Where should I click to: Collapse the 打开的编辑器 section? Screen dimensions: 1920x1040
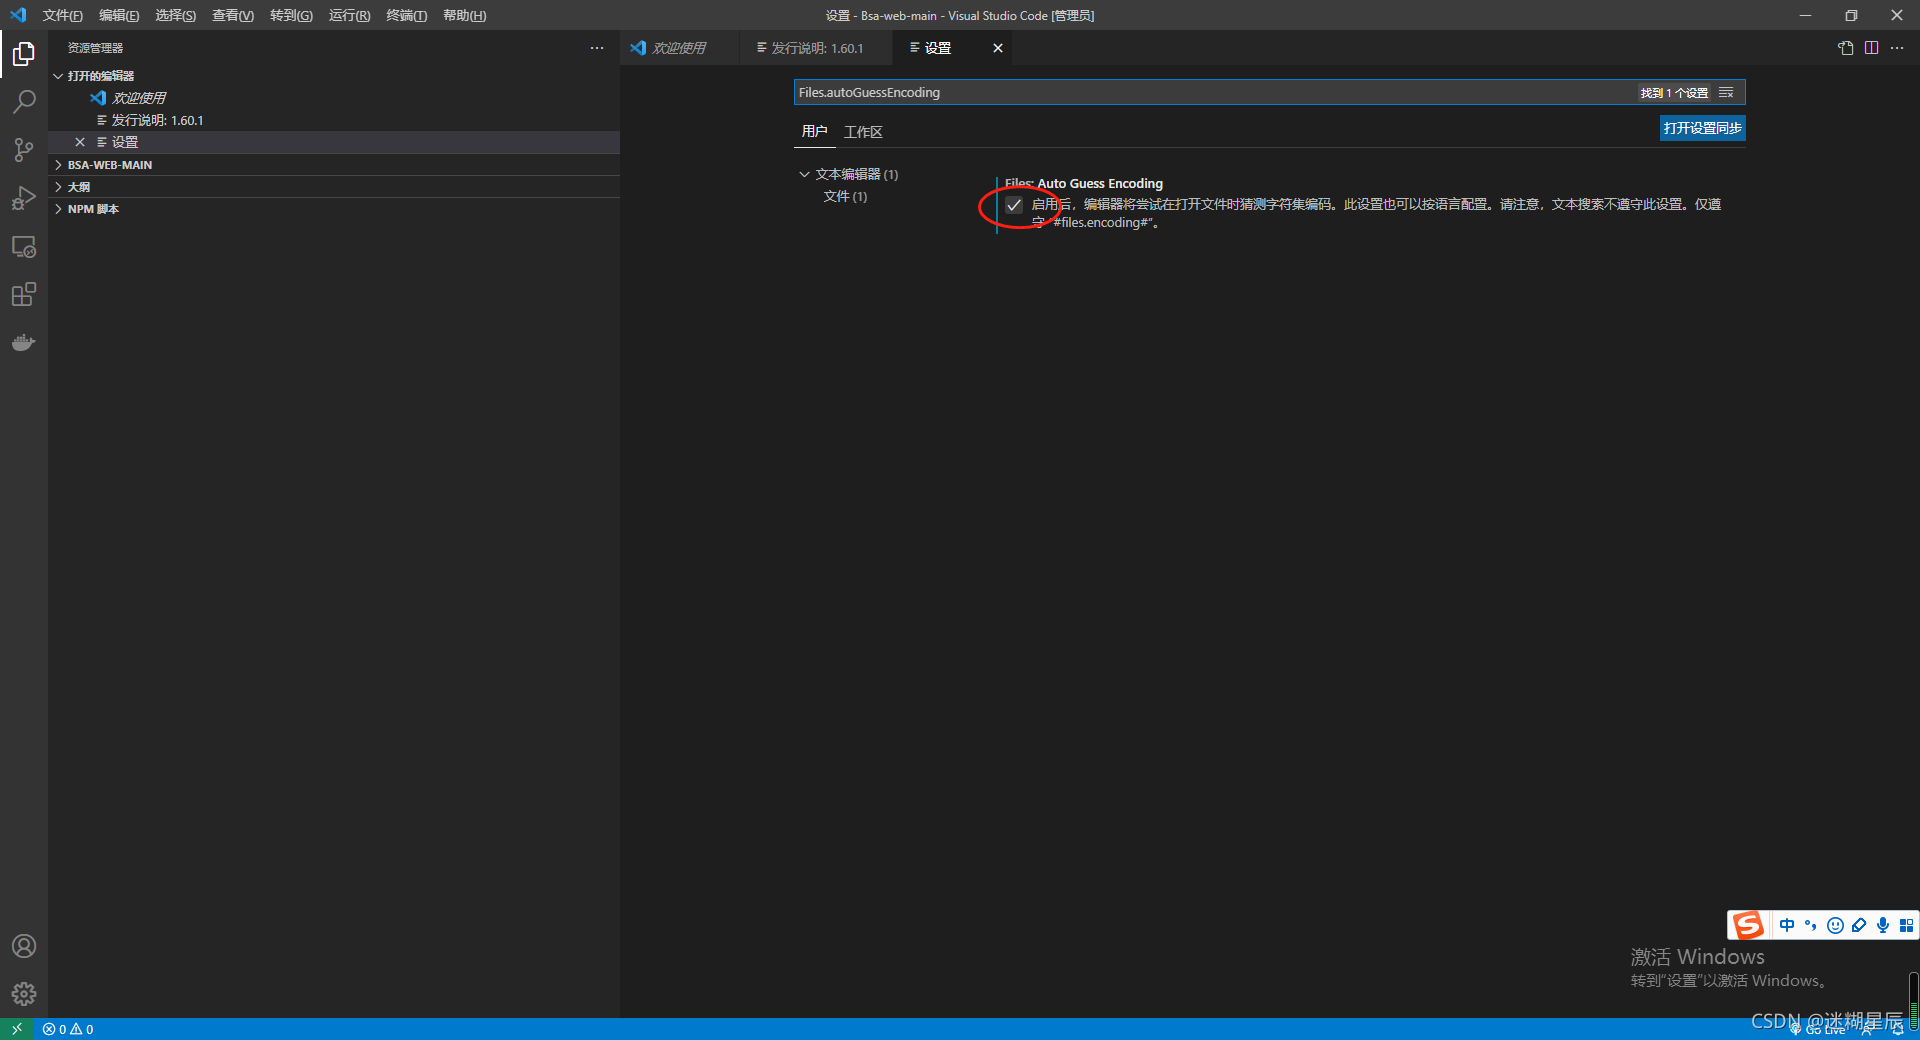(334, 76)
